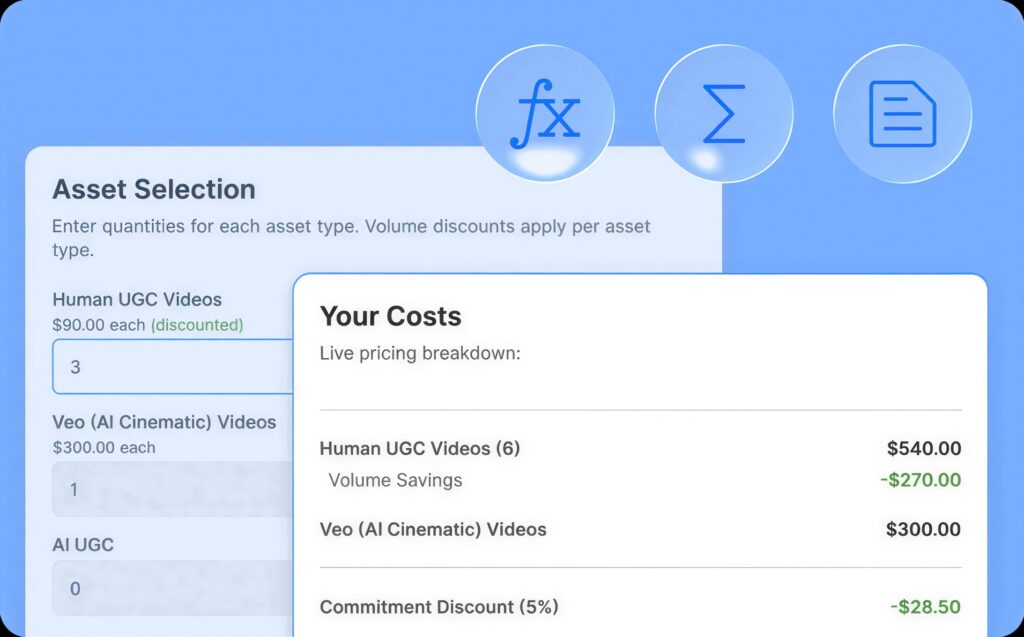Select the AI UGC quantity field

tap(170, 588)
